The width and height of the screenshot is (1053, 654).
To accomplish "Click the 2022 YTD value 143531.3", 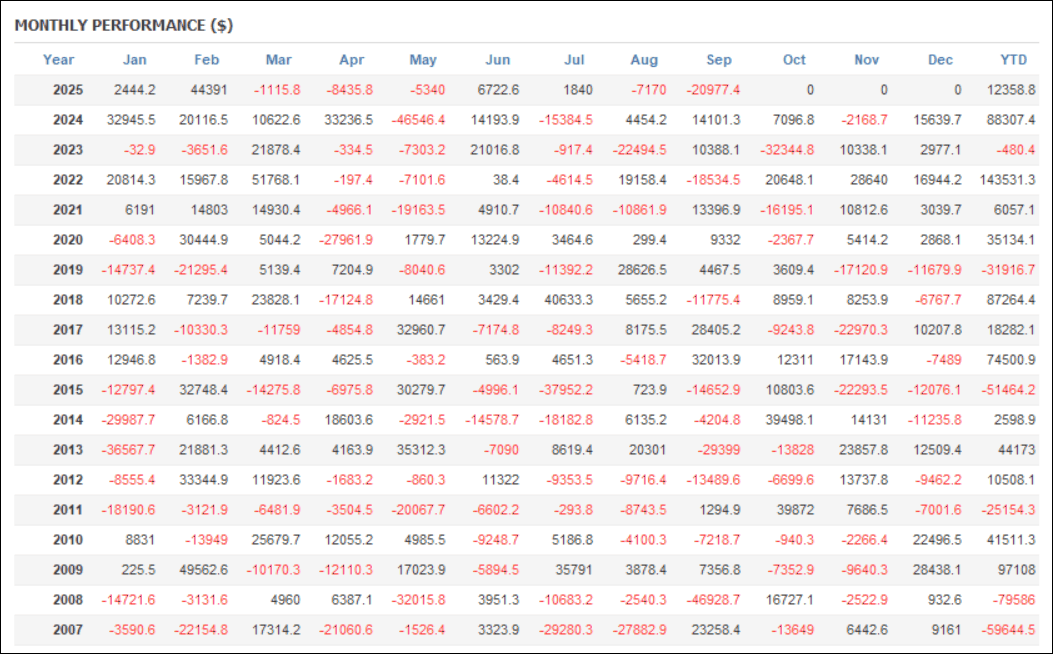I will click(1003, 180).
